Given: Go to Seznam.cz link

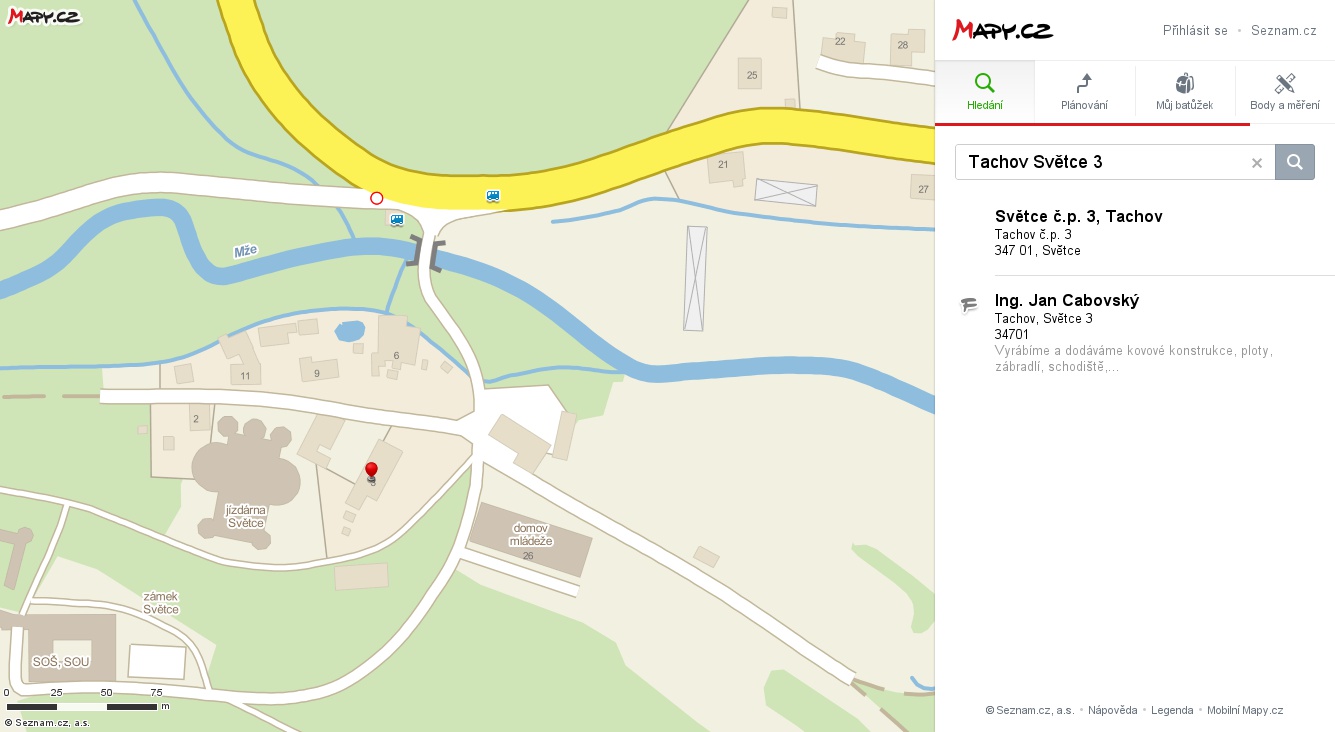Looking at the screenshot, I should point(1283,31).
